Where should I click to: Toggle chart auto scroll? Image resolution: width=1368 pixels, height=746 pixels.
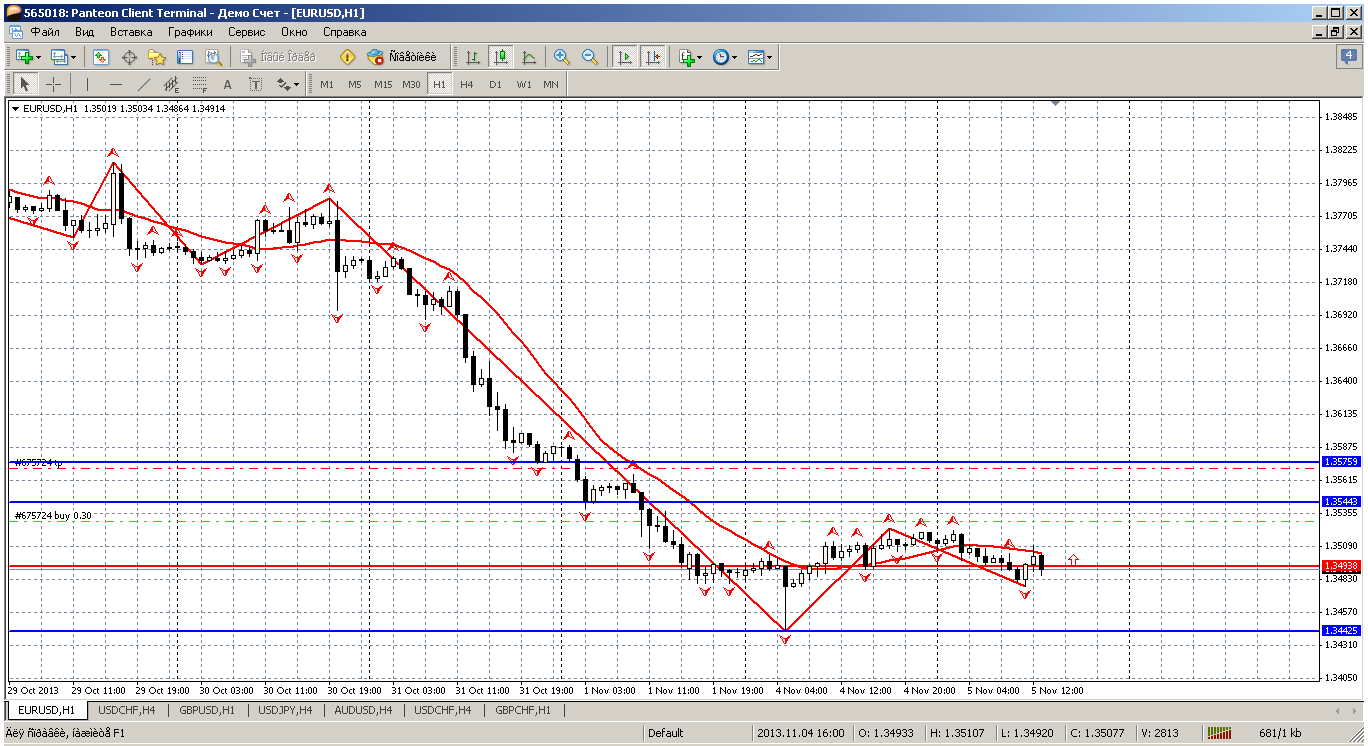pos(625,58)
